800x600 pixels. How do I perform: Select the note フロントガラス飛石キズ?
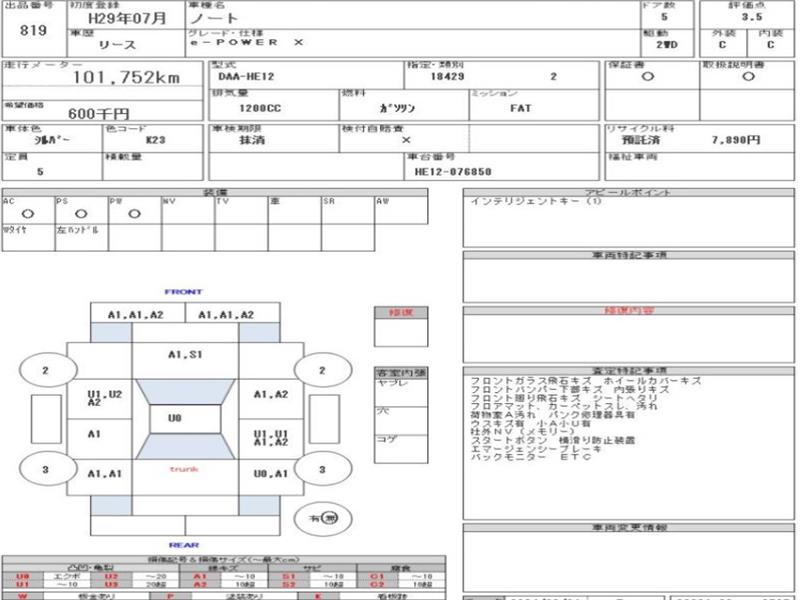click(x=531, y=381)
